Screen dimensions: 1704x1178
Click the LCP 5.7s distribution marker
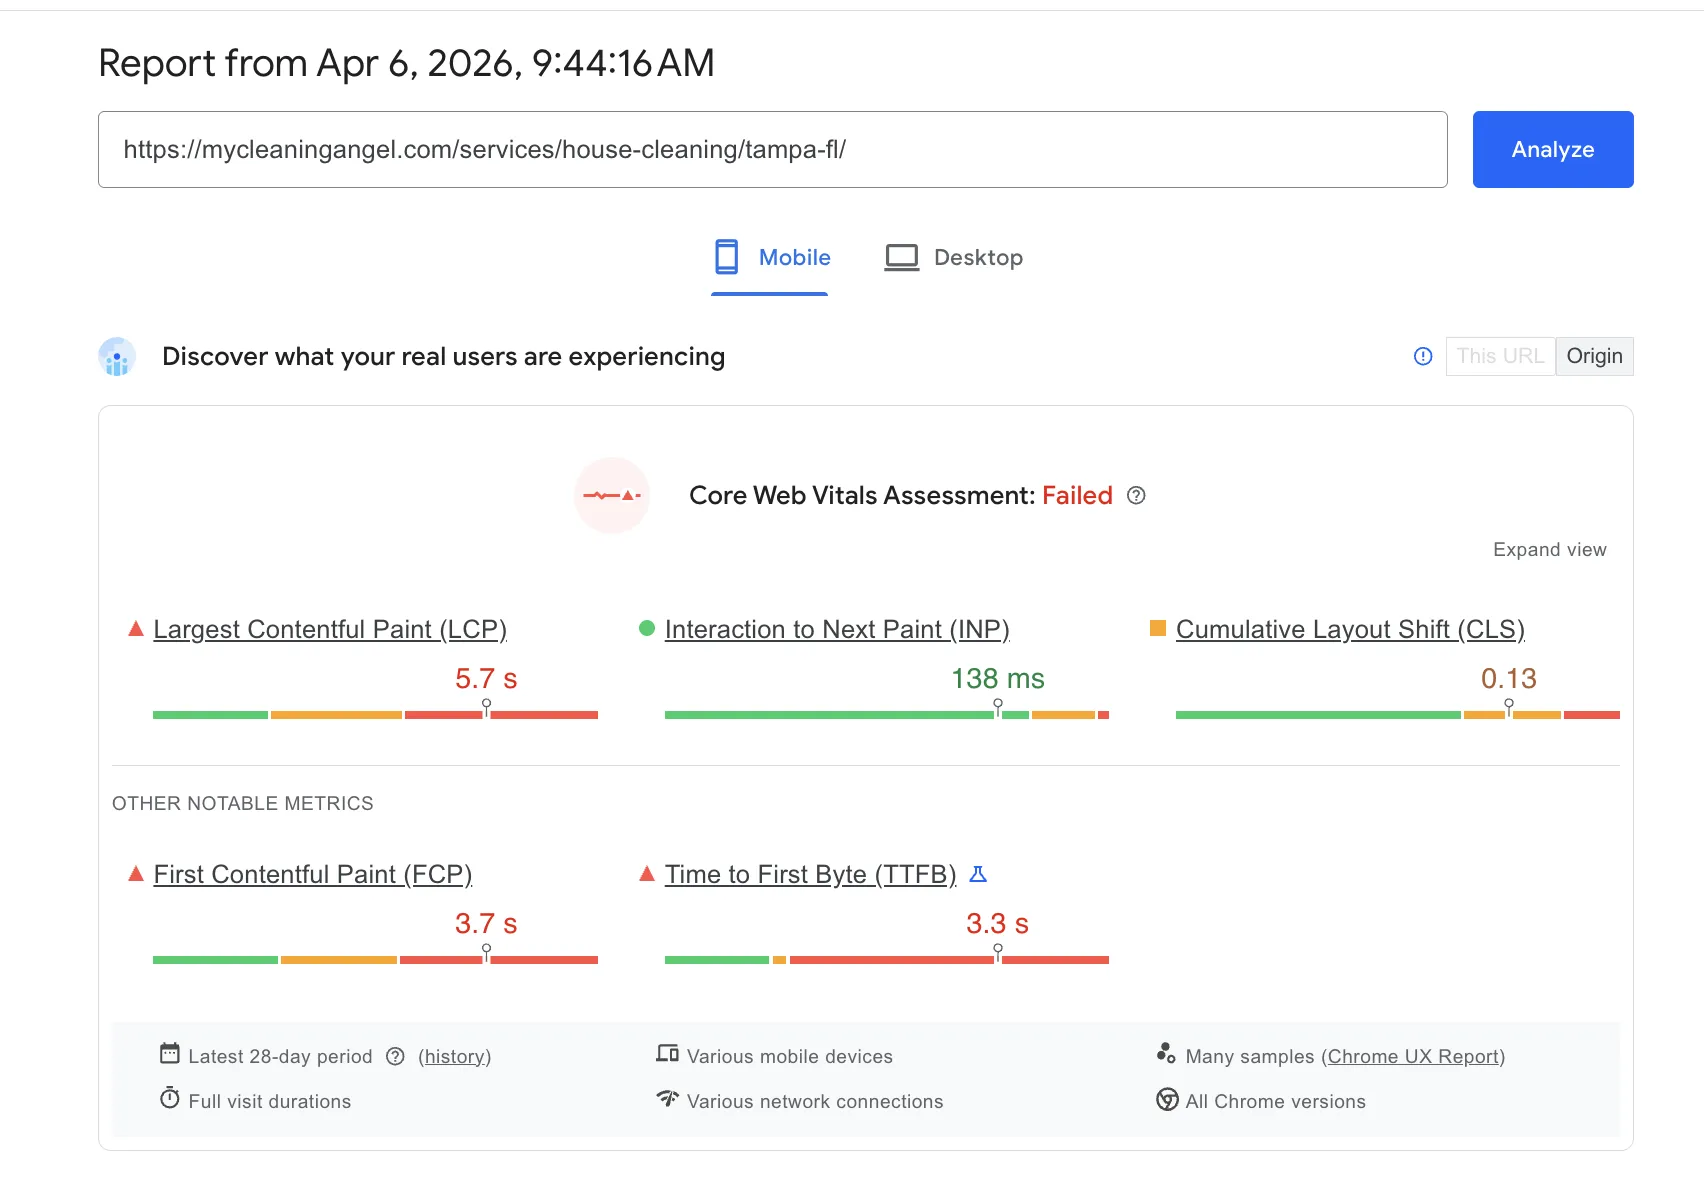point(487,707)
